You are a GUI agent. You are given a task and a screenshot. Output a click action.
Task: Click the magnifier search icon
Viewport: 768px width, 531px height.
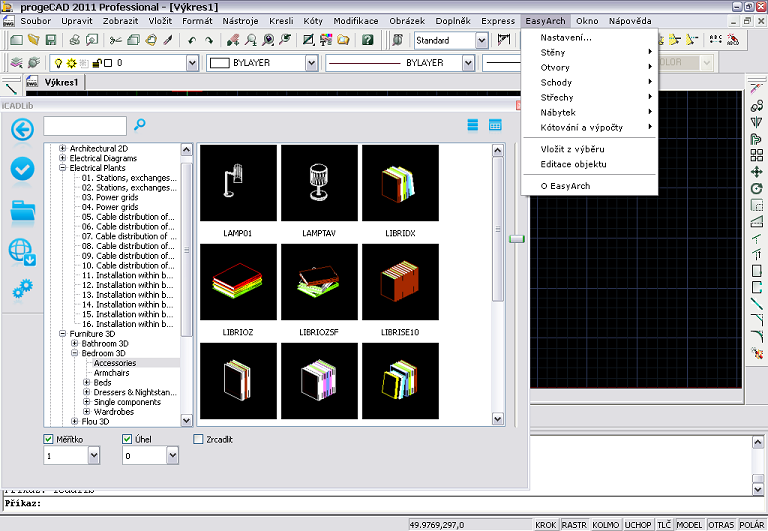coord(140,124)
